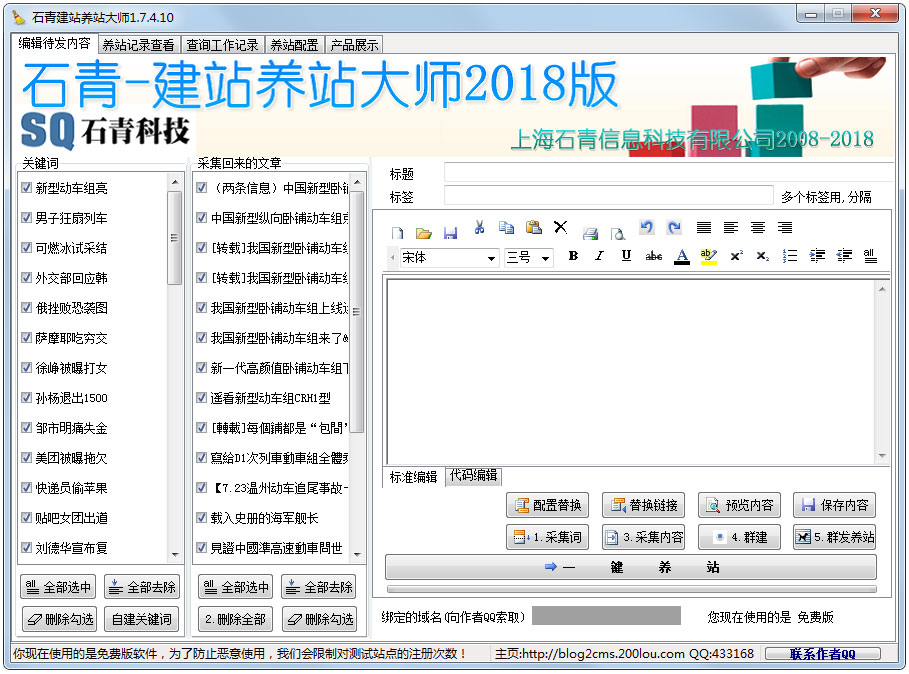
Task: Apply subscript formatting
Action: (x=763, y=256)
